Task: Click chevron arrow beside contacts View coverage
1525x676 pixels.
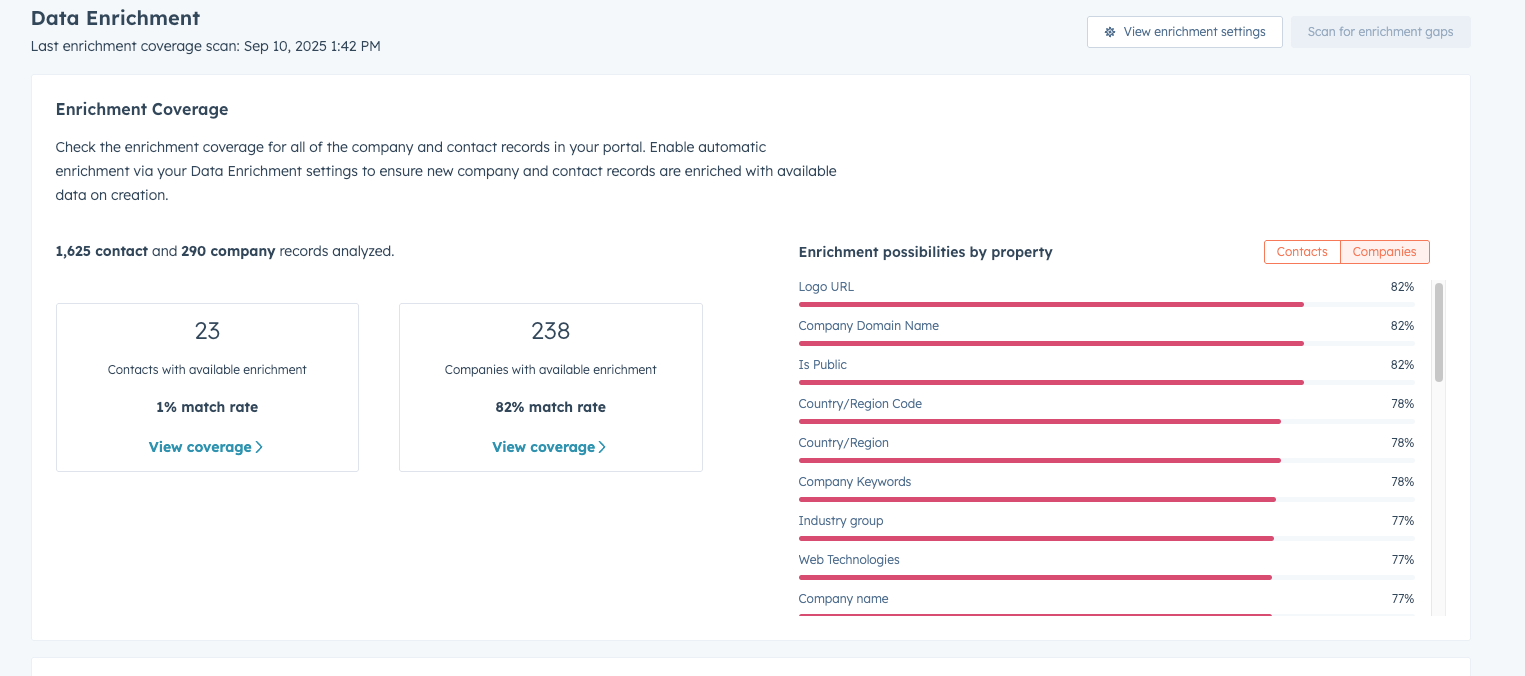Action: [259, 447]
